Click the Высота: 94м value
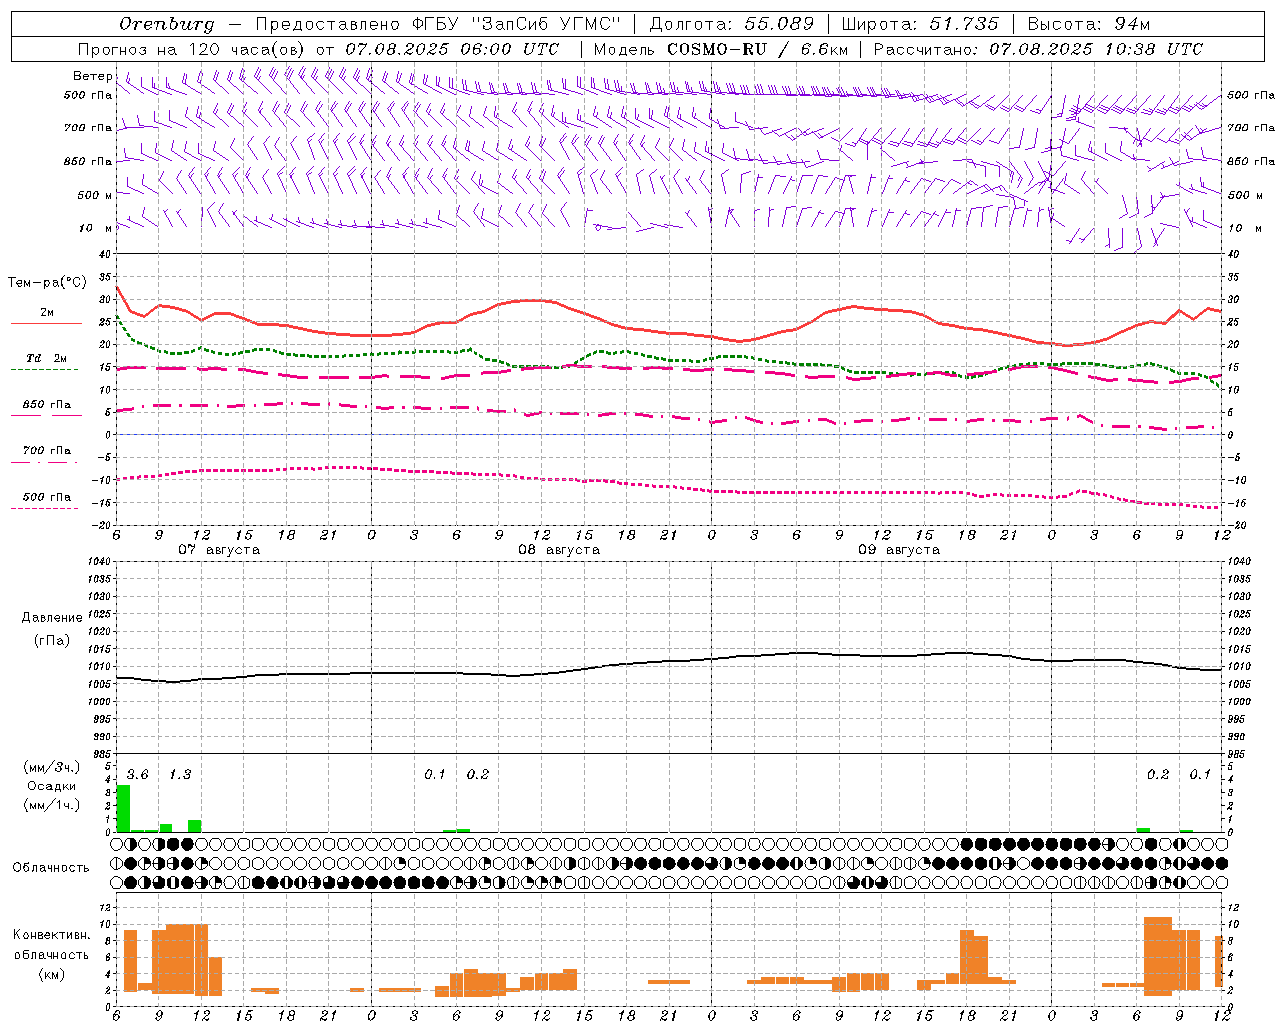The width and height of the screenshot is (1280, 1024). pos(1089,24)
